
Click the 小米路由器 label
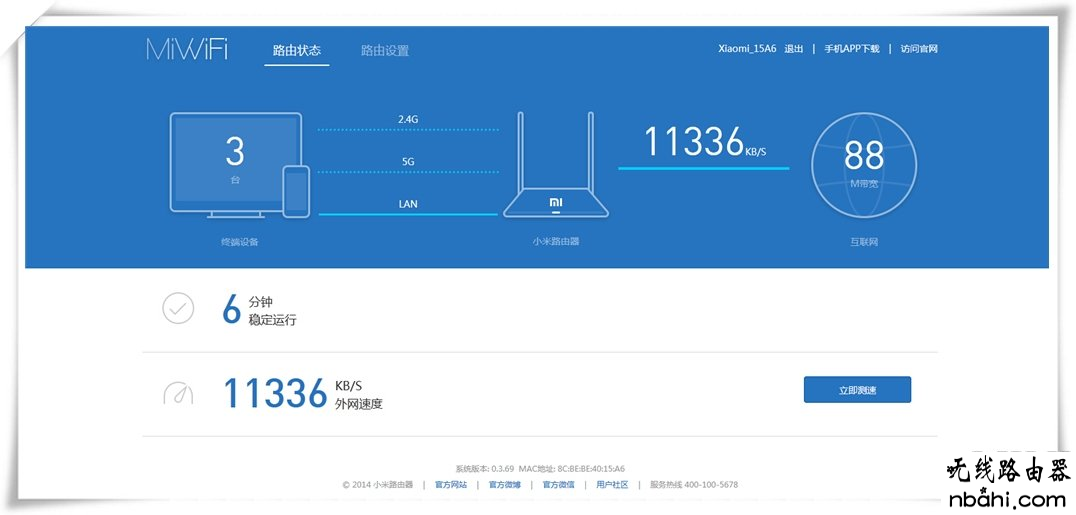point(556,242)
